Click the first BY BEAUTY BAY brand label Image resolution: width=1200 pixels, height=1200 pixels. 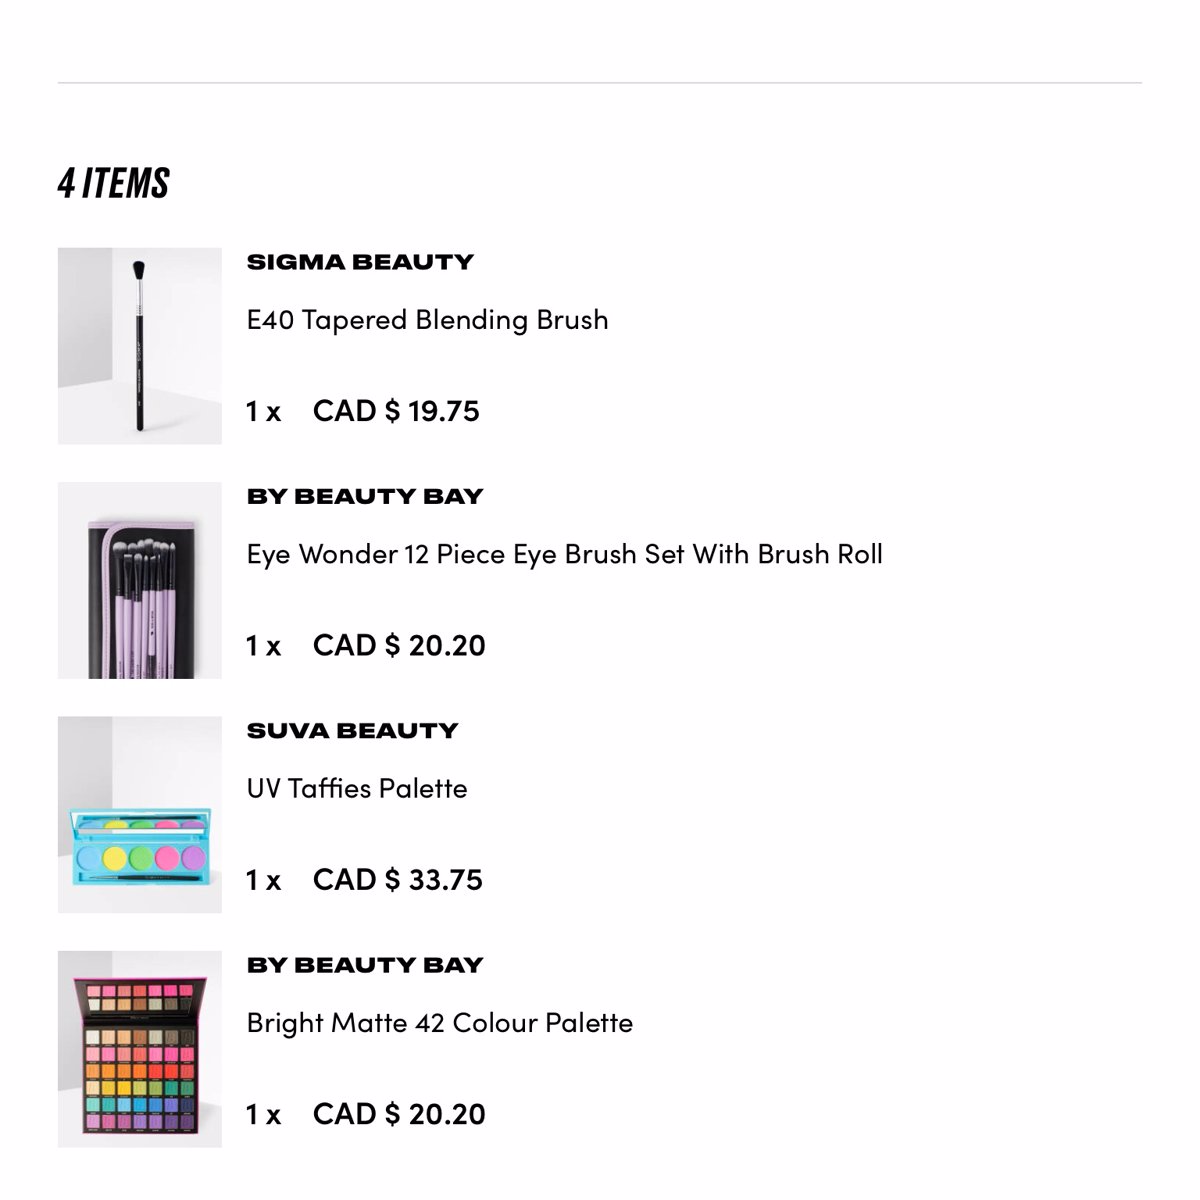point(365,497)
